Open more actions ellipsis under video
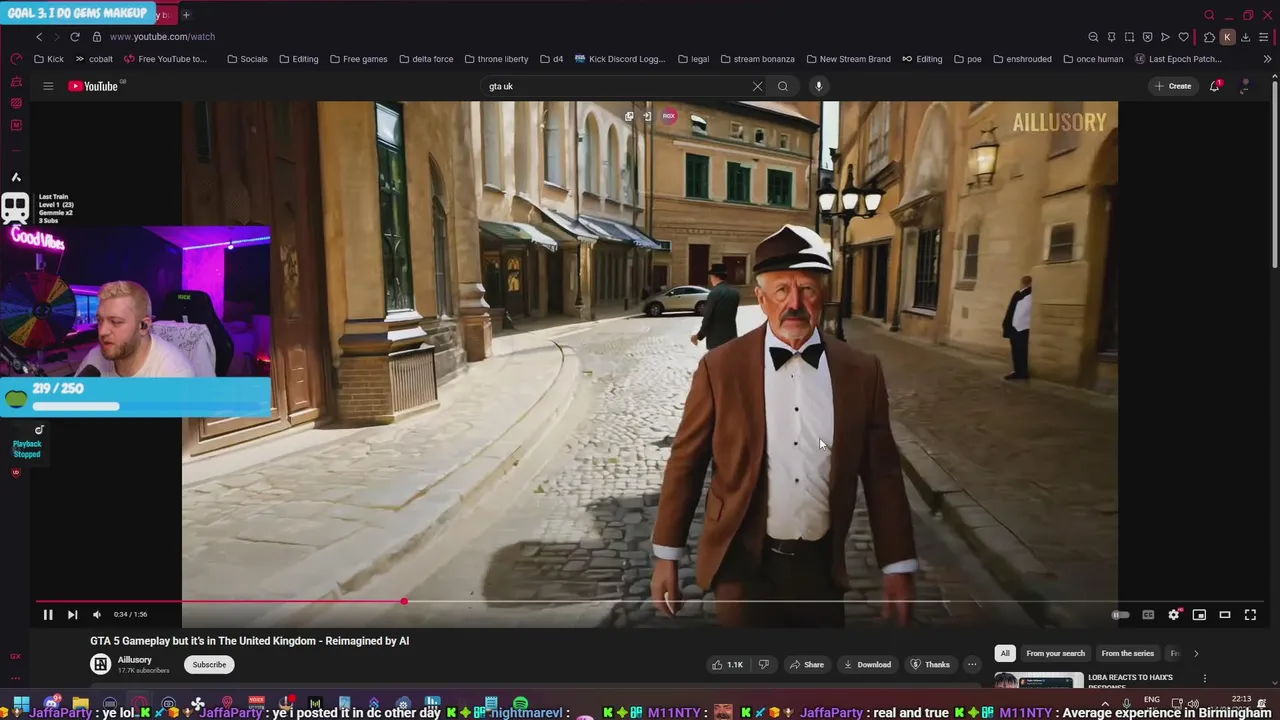This screenshot has width=1280, height=720. [972, 664]
